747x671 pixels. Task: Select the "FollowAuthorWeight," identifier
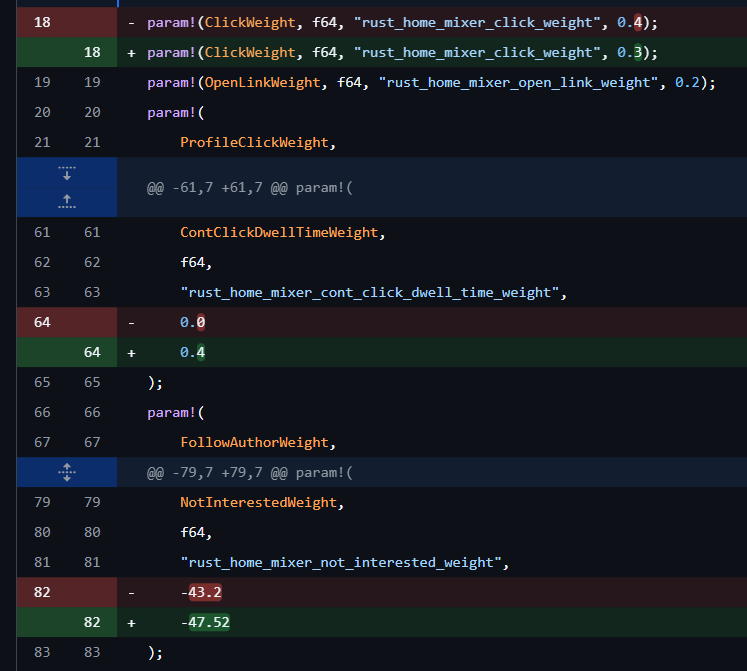point(258,443)
